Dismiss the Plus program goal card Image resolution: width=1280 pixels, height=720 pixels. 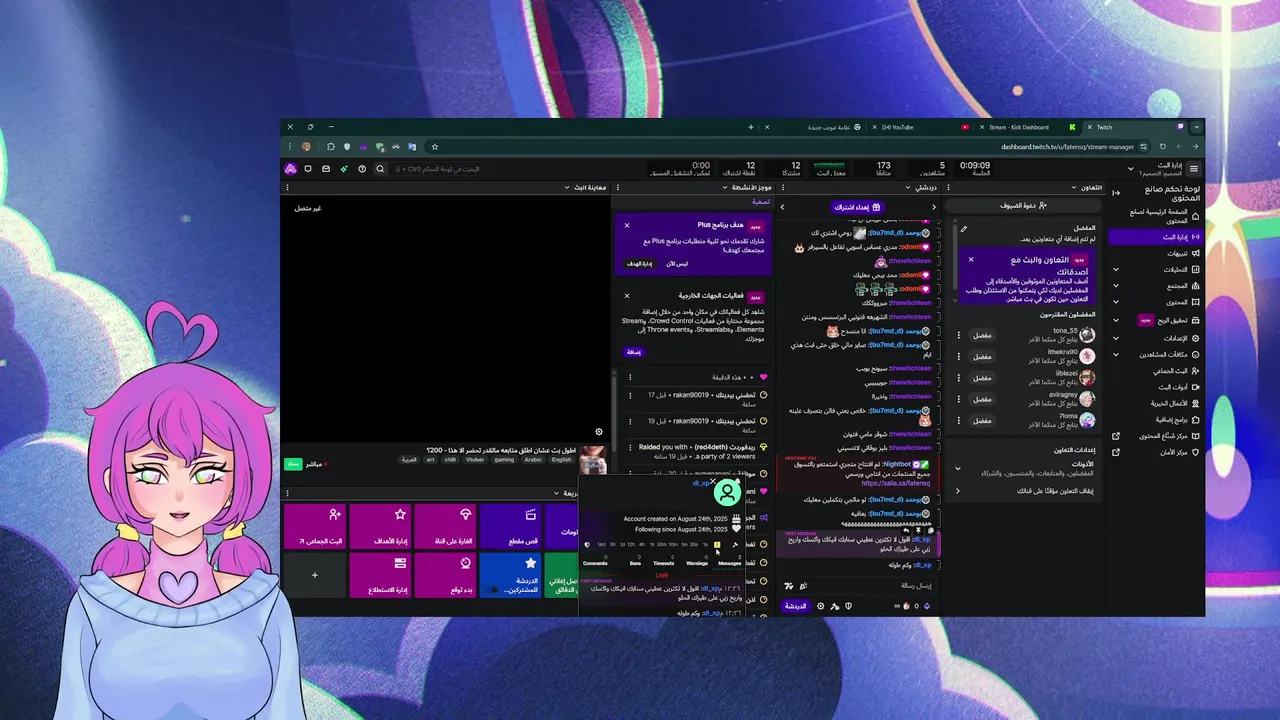tap(627, 225)
